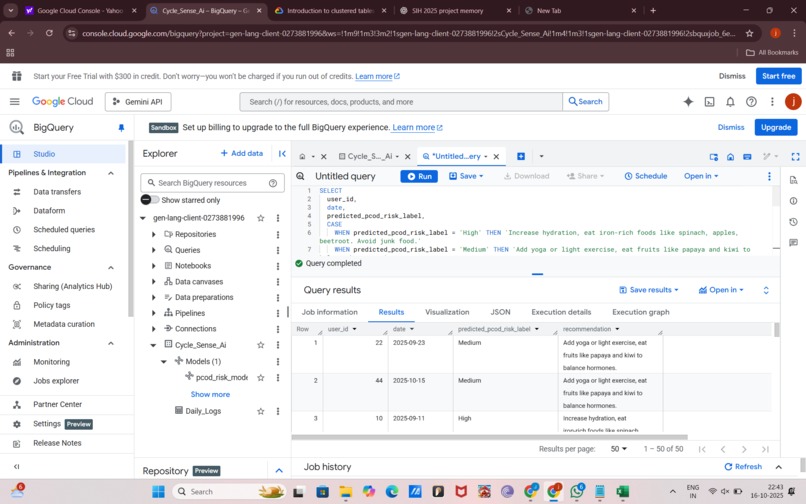Screen dimensions: 806x504
Task: Open Excel from the taskbar
Action: tap(622, 492)
